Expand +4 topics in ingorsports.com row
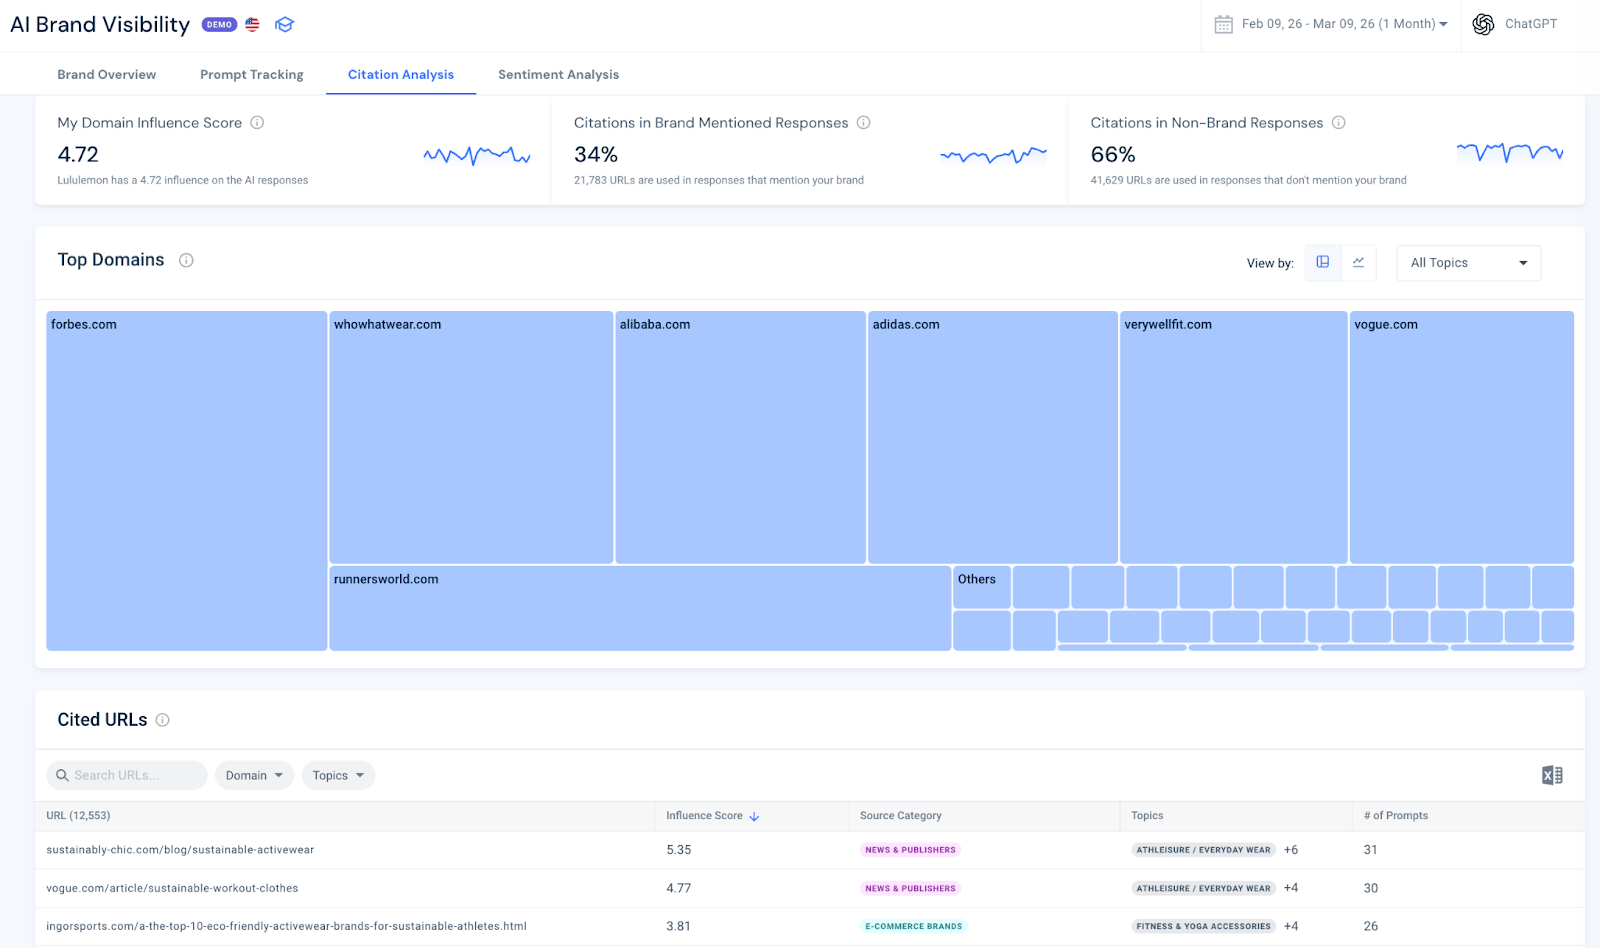1600x948 pixels. click(1291, 926)
